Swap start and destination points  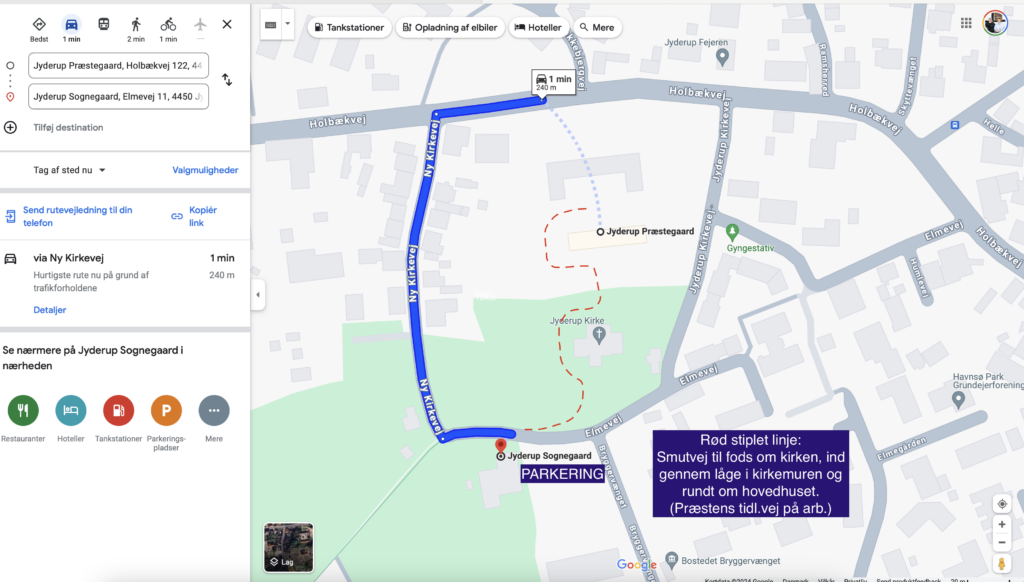(227, 80)
